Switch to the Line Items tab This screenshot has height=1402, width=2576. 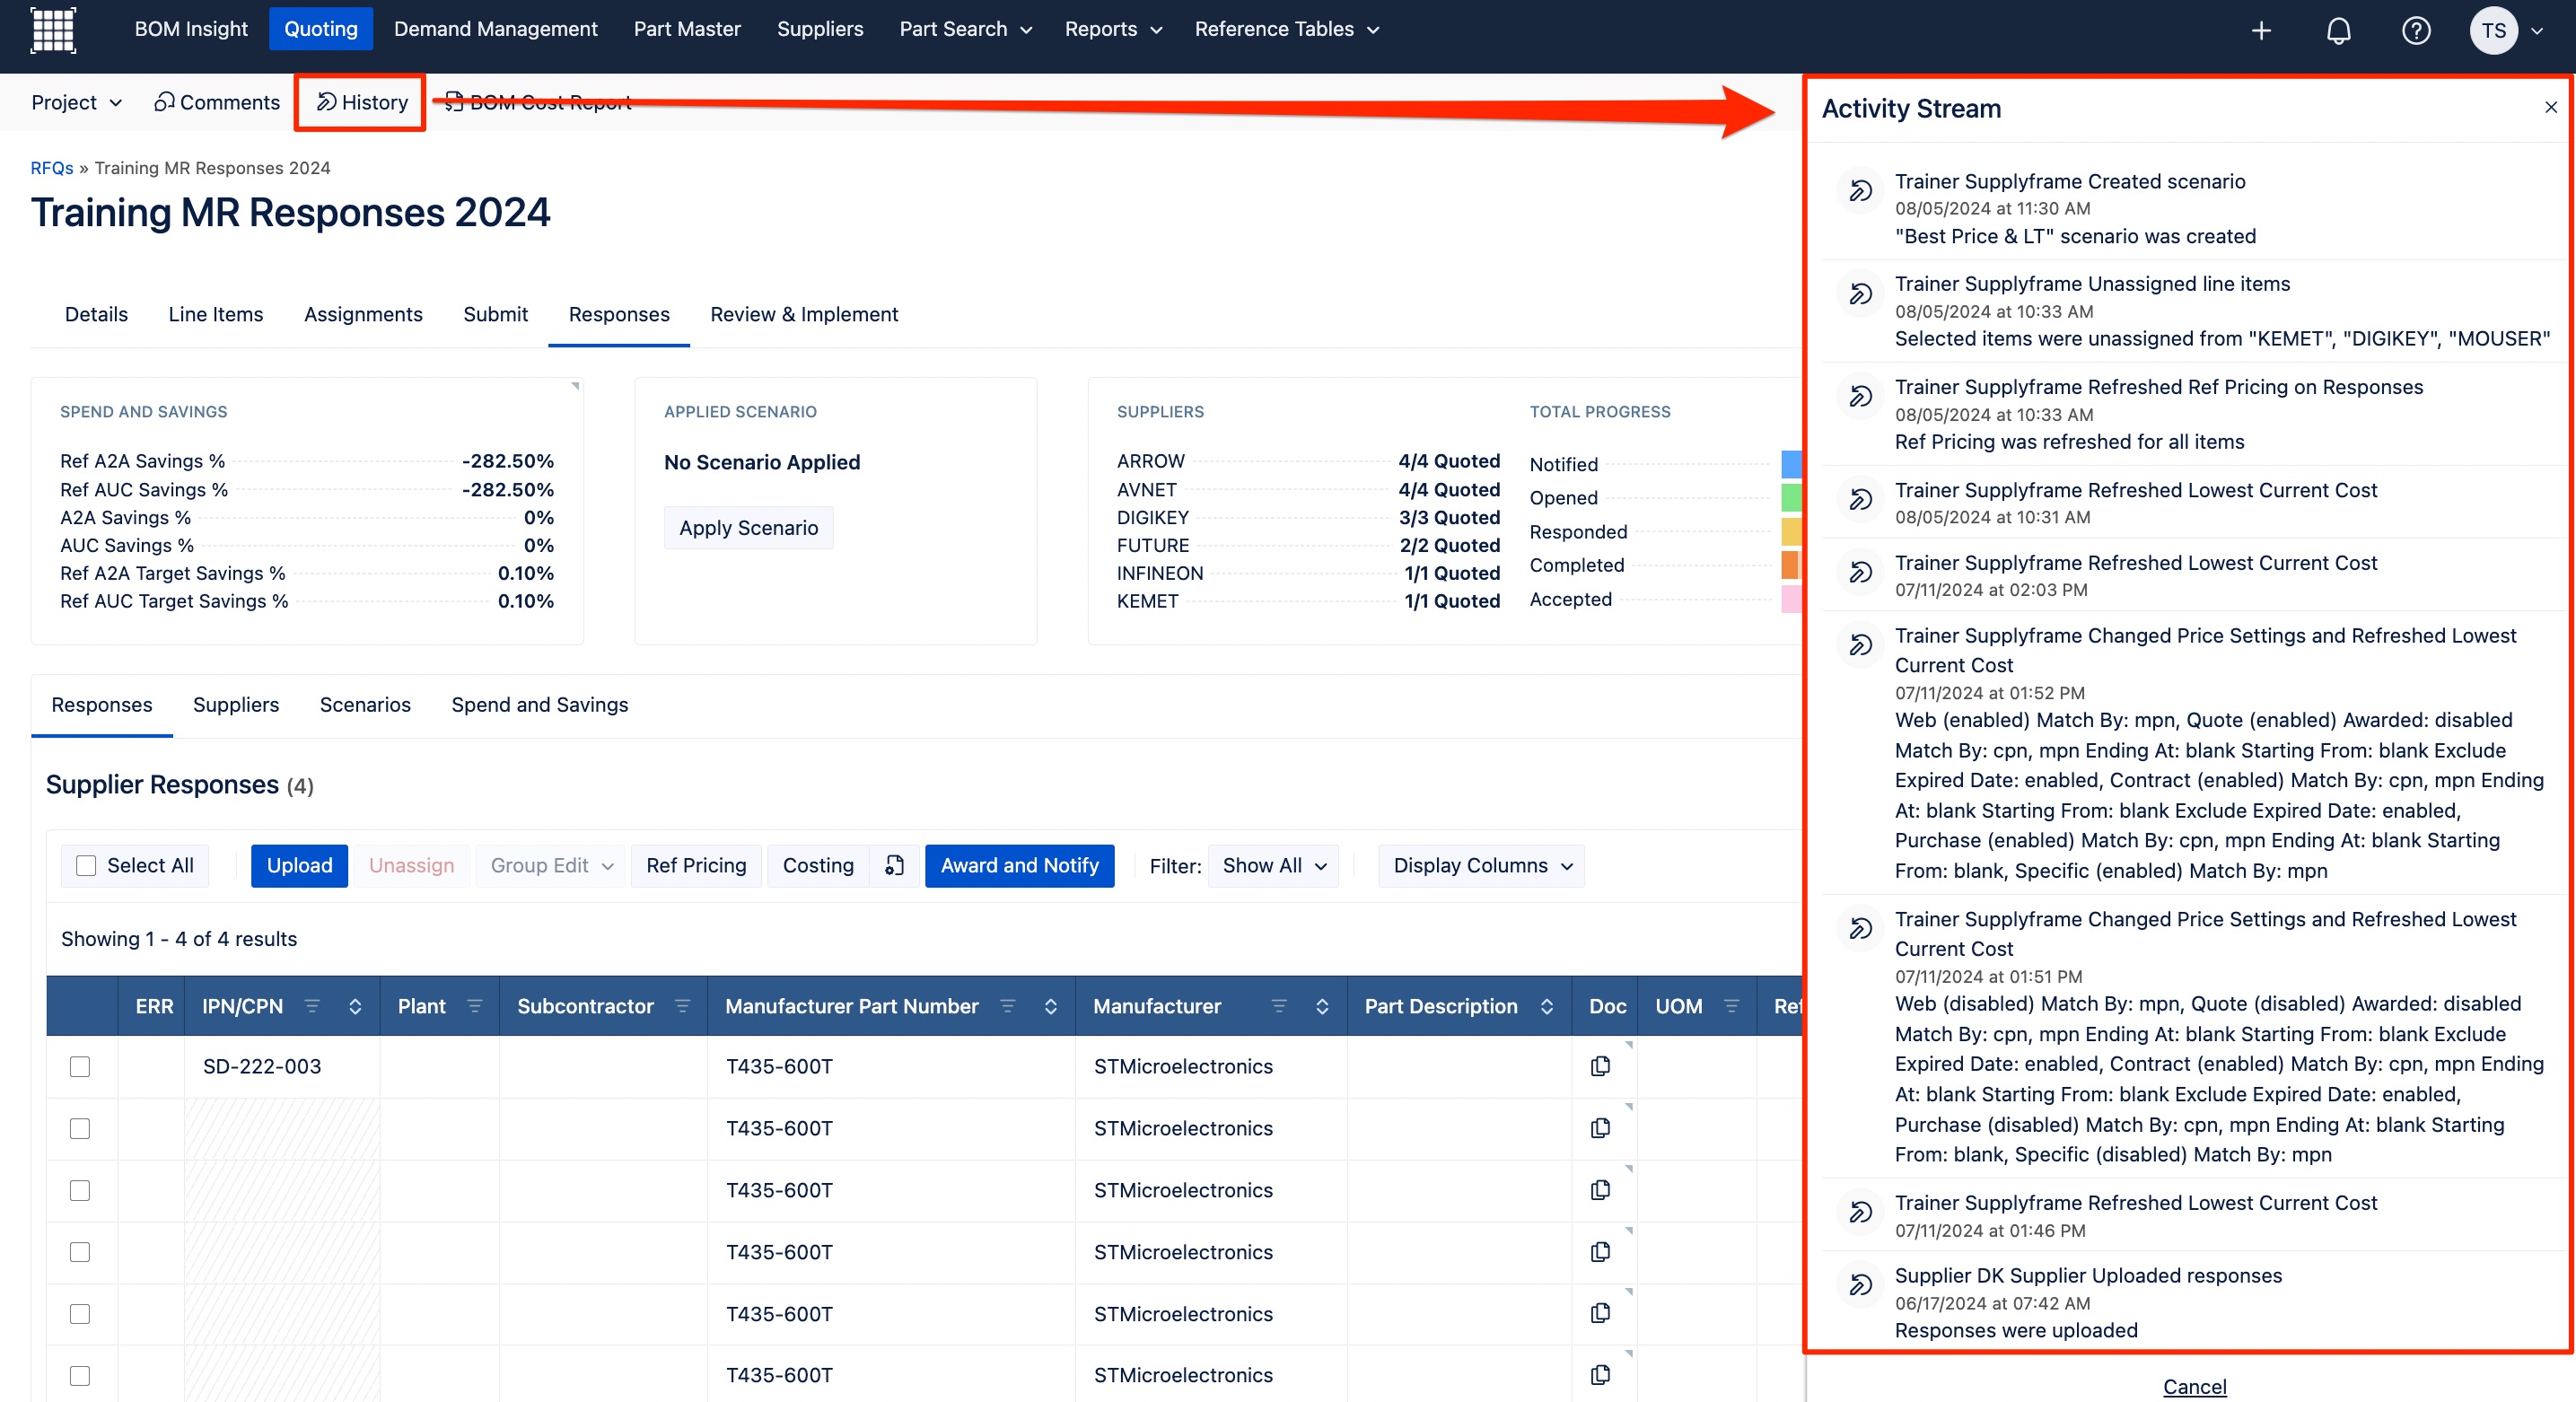[216, 314]
